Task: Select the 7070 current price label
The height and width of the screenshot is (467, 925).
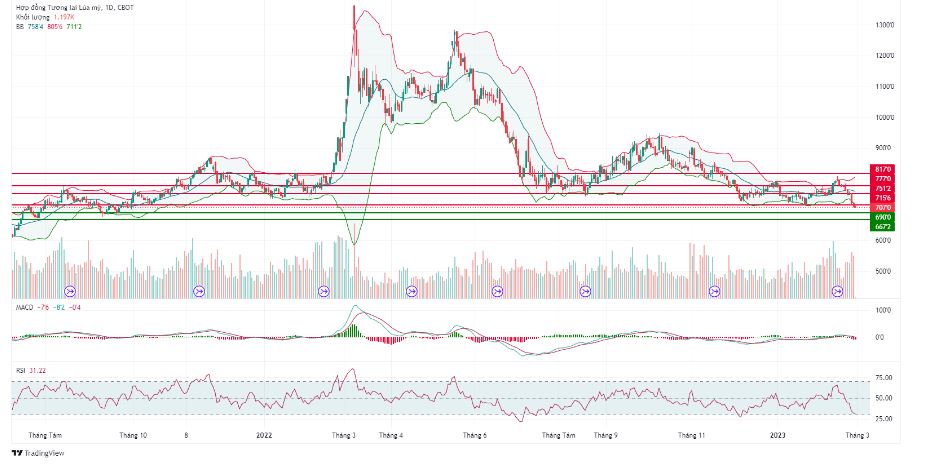Action: [x=883, y=208]
